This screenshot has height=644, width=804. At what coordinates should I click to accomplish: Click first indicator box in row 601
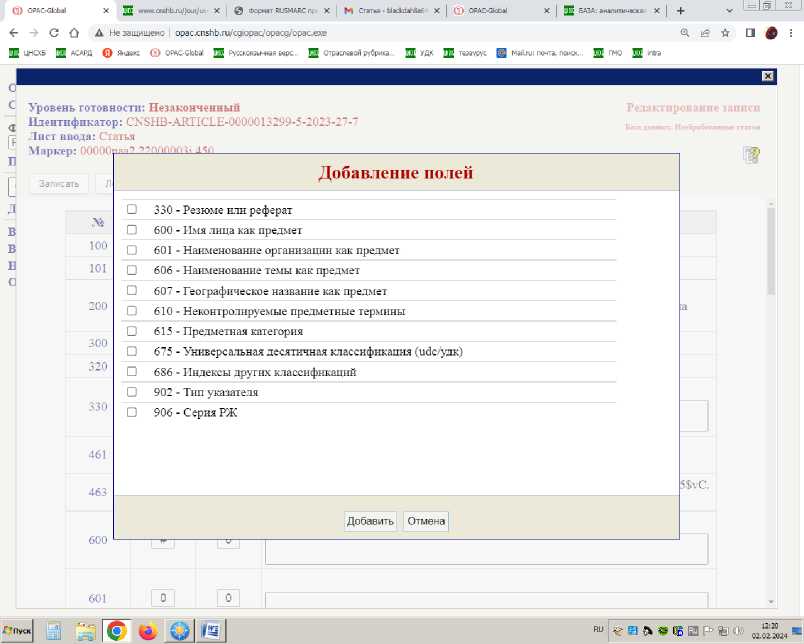point(163,598)
